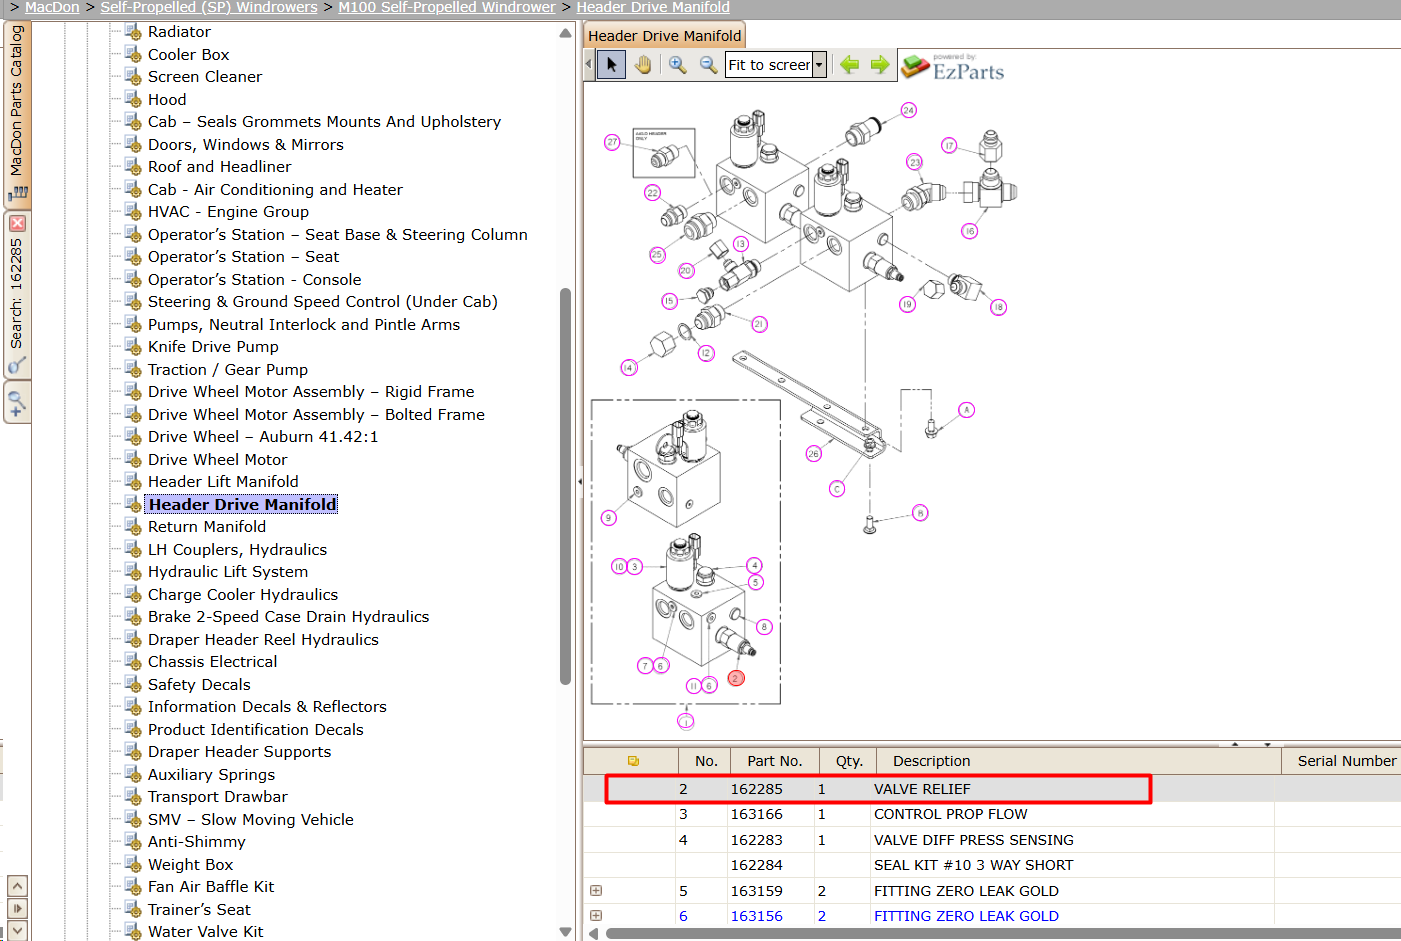Screen dimensions: 1401x941
Task: Follow the M100 Self-Propelled Windrower breadcrumb
Action: (x=447, y=7)
